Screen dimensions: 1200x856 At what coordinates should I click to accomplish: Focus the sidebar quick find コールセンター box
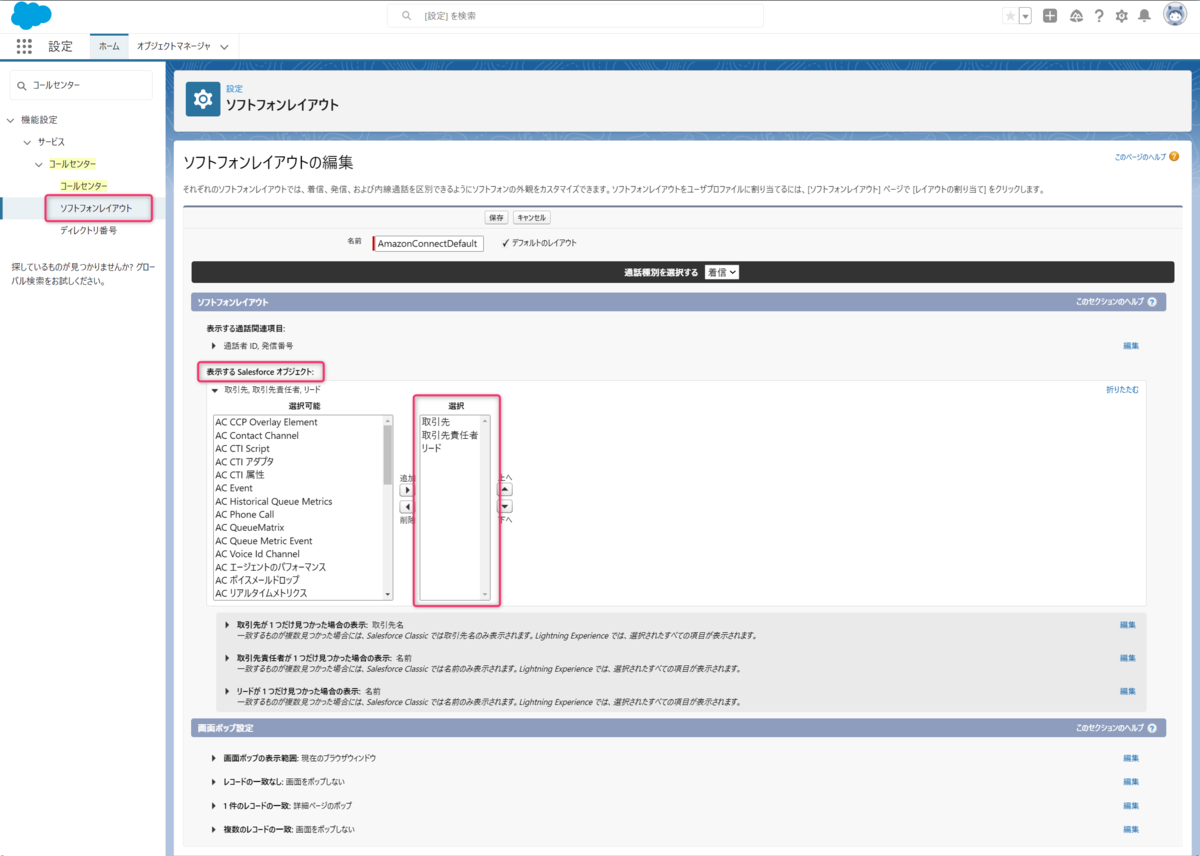pyautogui.click(x=82, y=85)
